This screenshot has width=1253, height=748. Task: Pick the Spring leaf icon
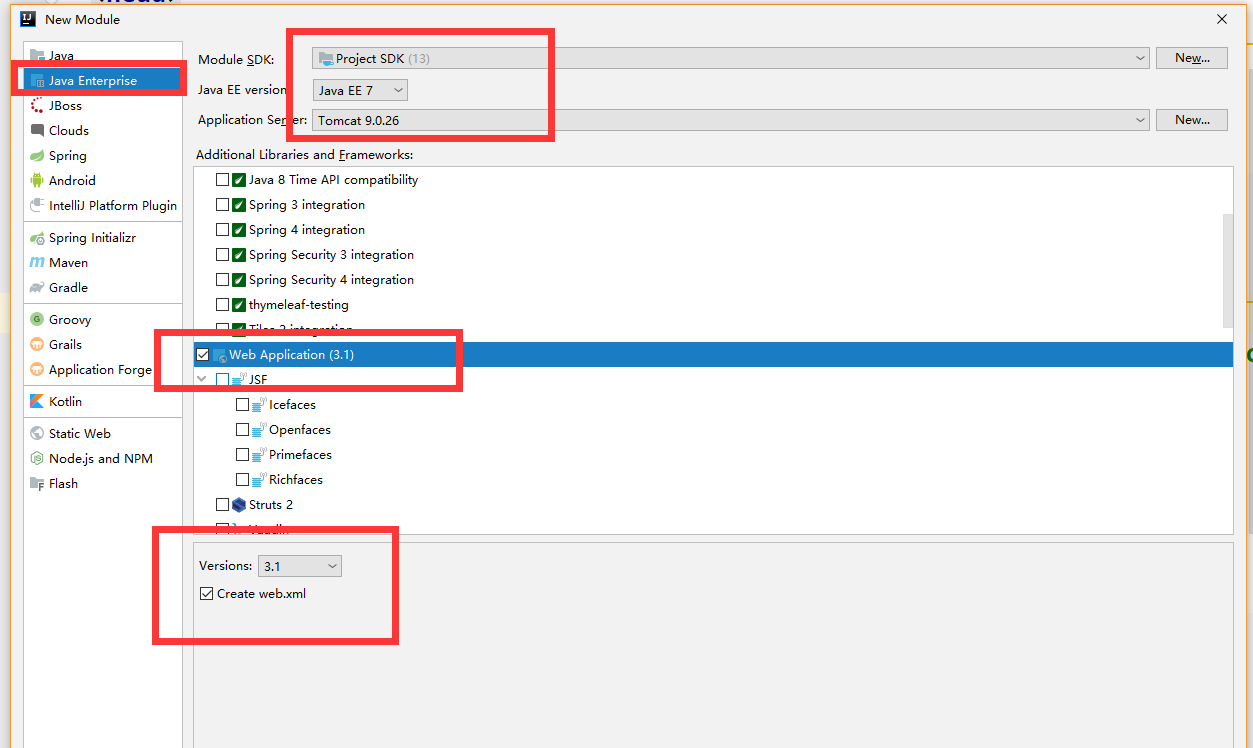click(37, 155)
